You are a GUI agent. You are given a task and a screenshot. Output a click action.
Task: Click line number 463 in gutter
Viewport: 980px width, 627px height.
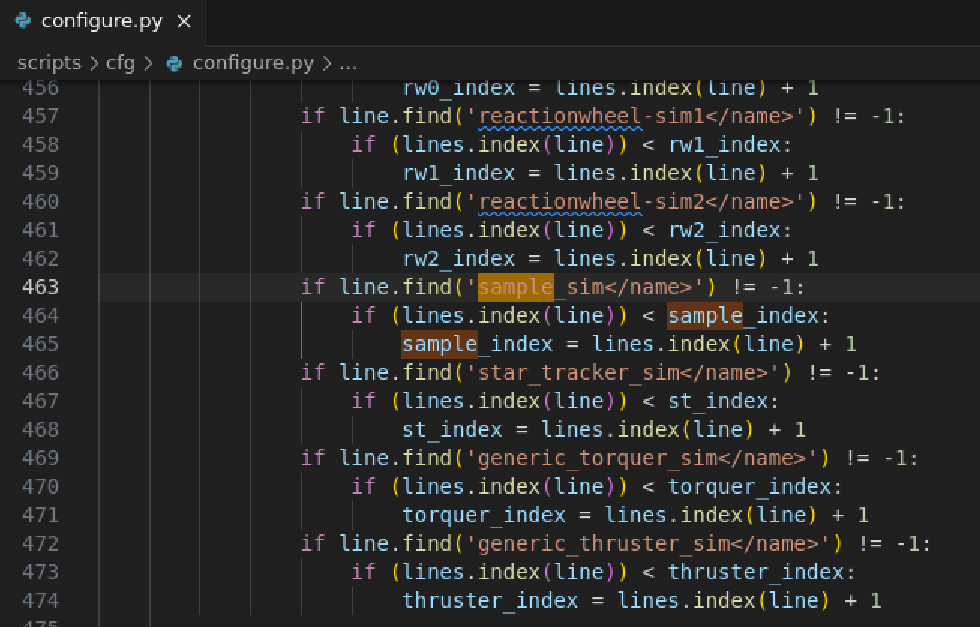[40, 287]
